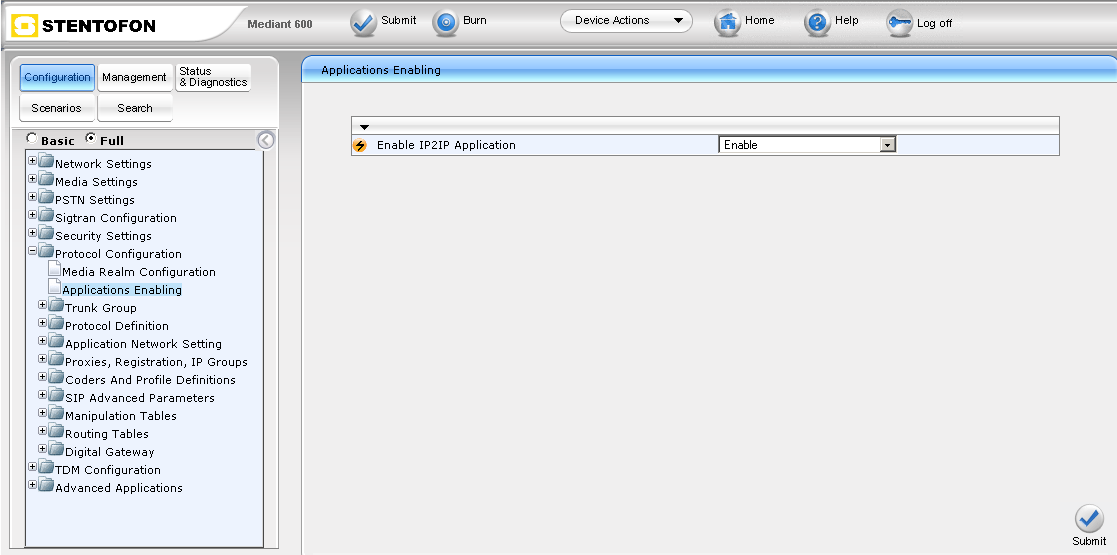Select the Basic view radio button
The height and width of the screenshot is (555, 1117).
[x=32, y=138]
